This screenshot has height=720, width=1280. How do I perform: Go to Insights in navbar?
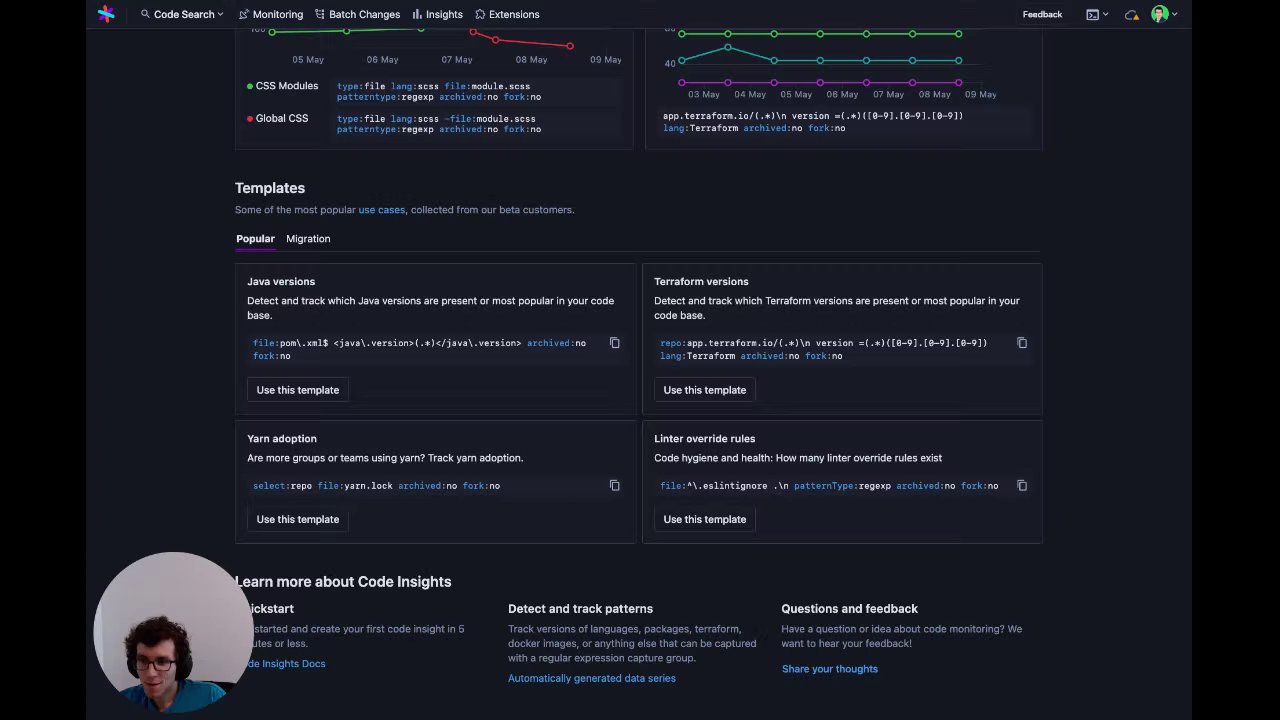437,14
